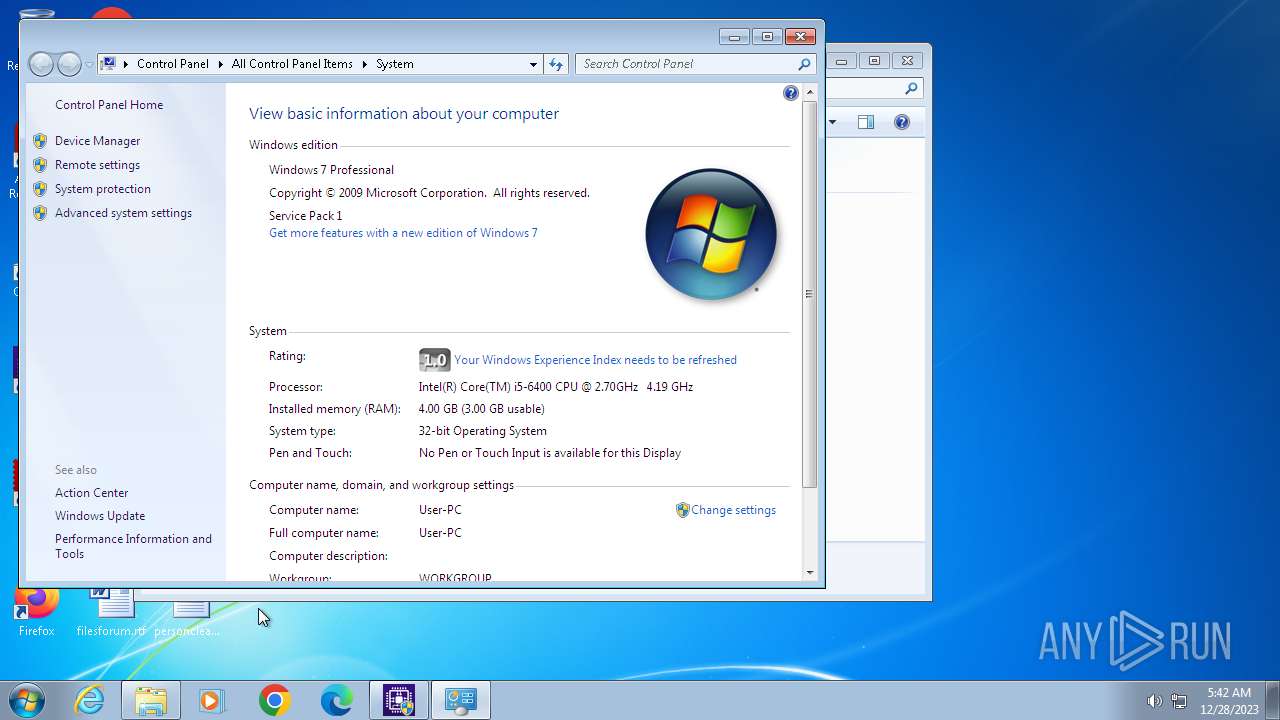This screenshot has height=720, width=1280.
Task: Click Get more features with new edition link
Action: click(x=403, y=233)
